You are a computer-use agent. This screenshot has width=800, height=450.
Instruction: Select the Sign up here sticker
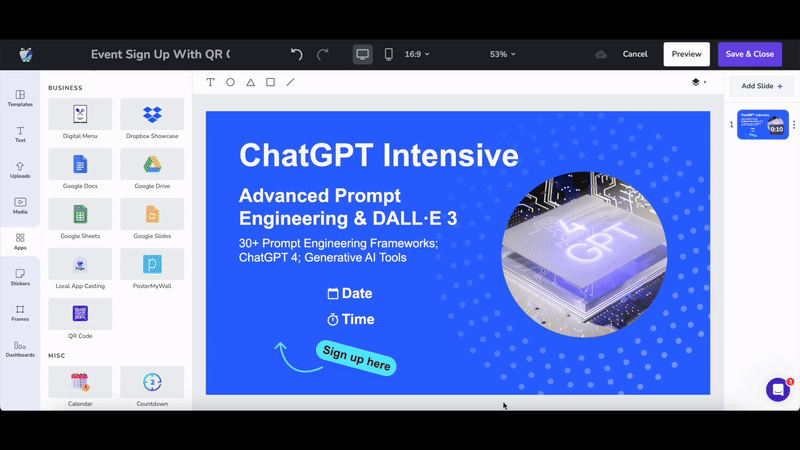coord(356,358)
